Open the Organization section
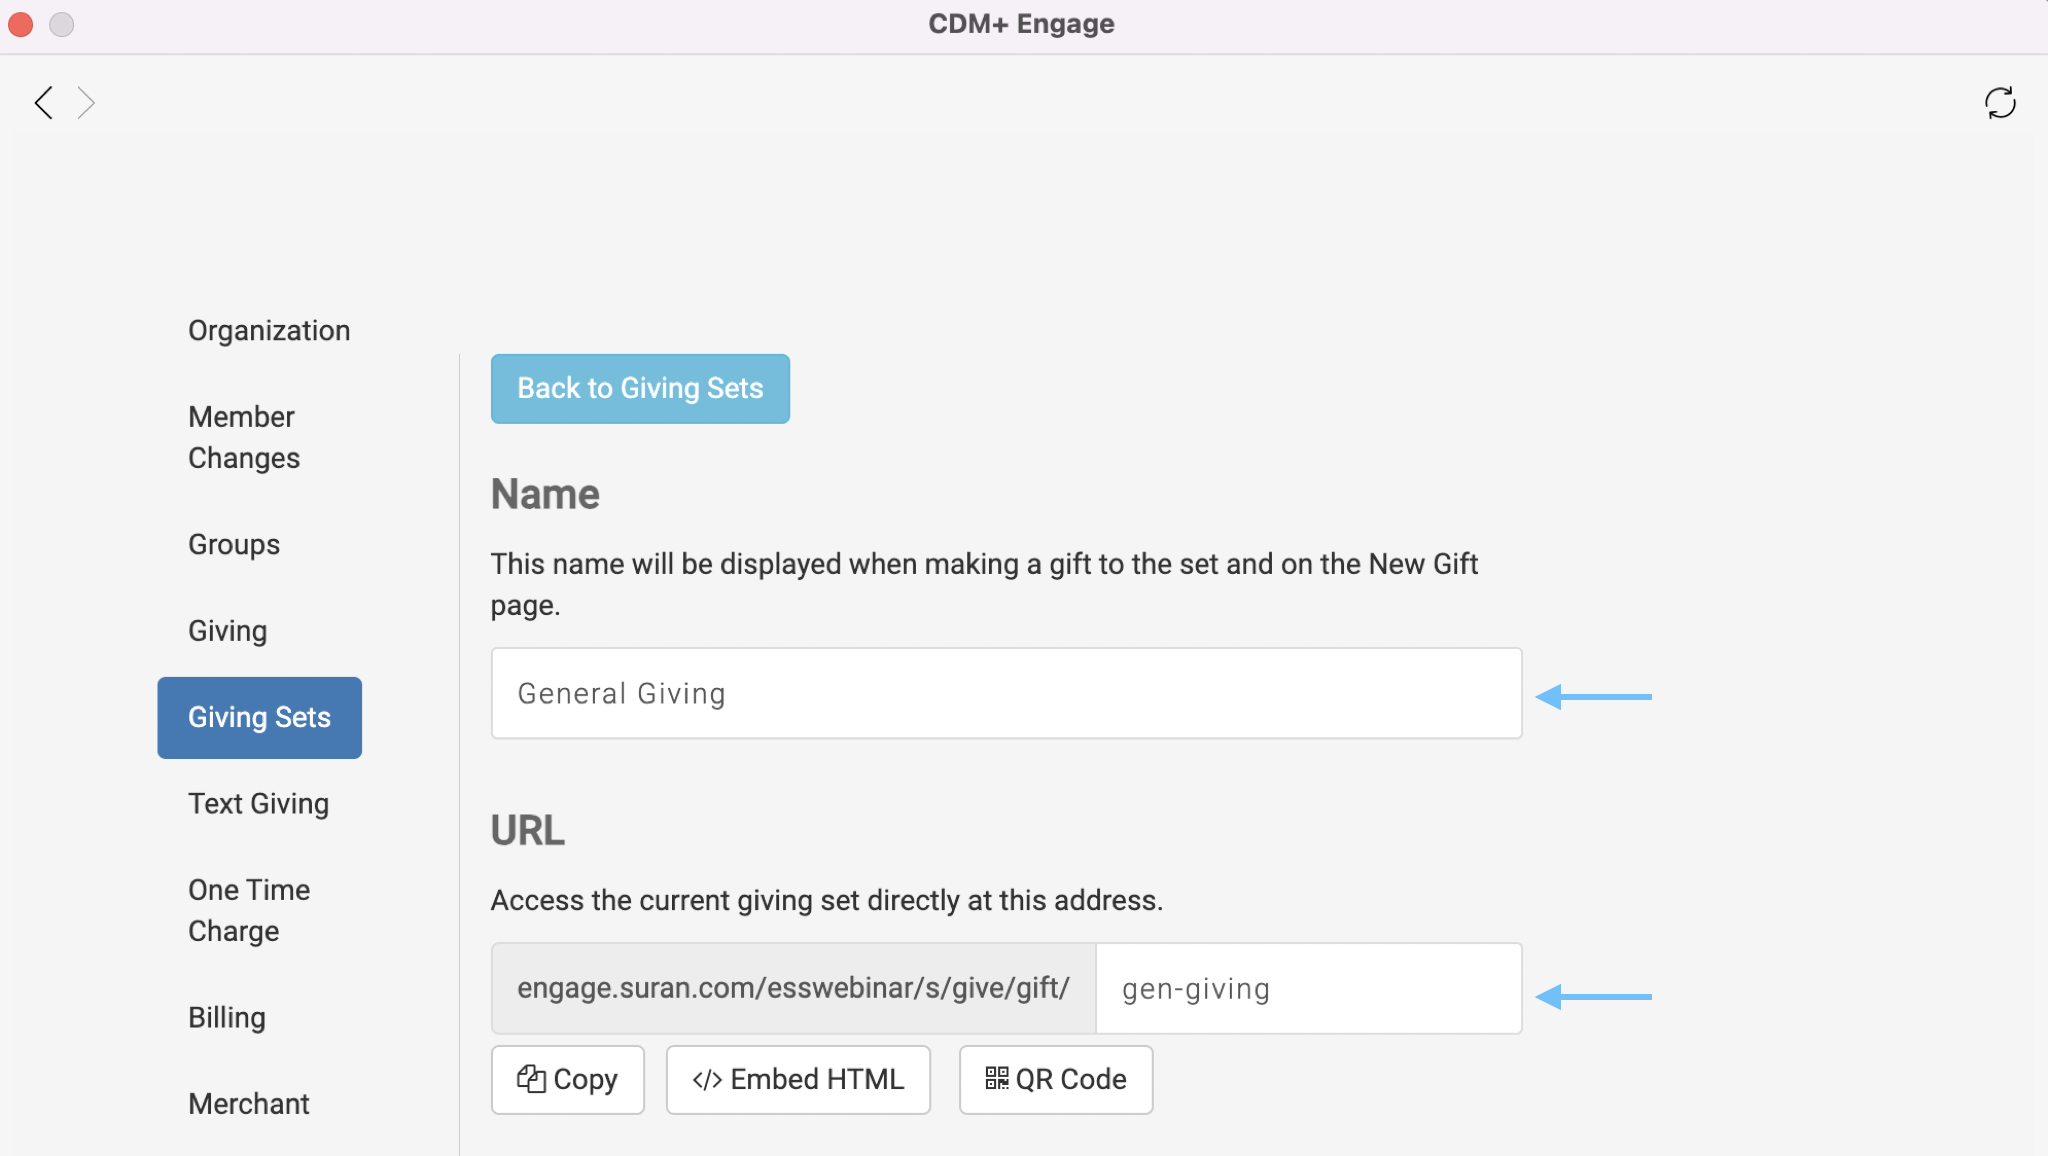The image size is (2048, 1156). 269,331
